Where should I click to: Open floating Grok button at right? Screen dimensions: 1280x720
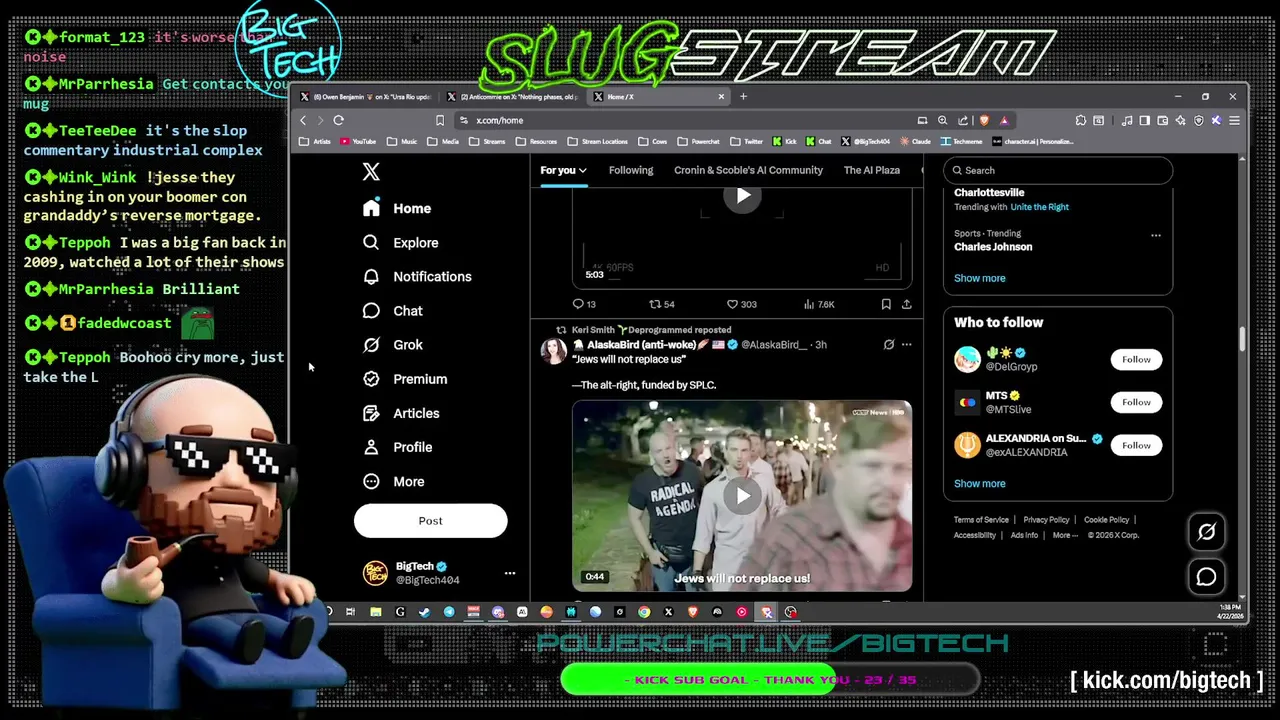(x=1207, y=532)
